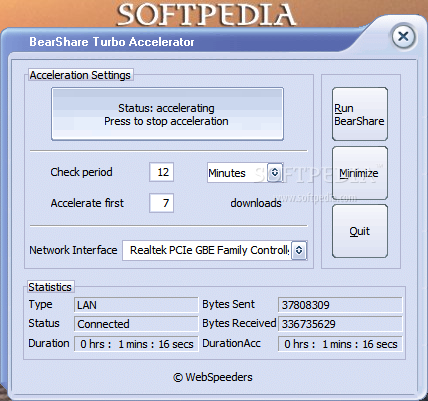Click the Bytes Sent label
The width and height of the screenshot is (428, 401).
coord(228,304)
